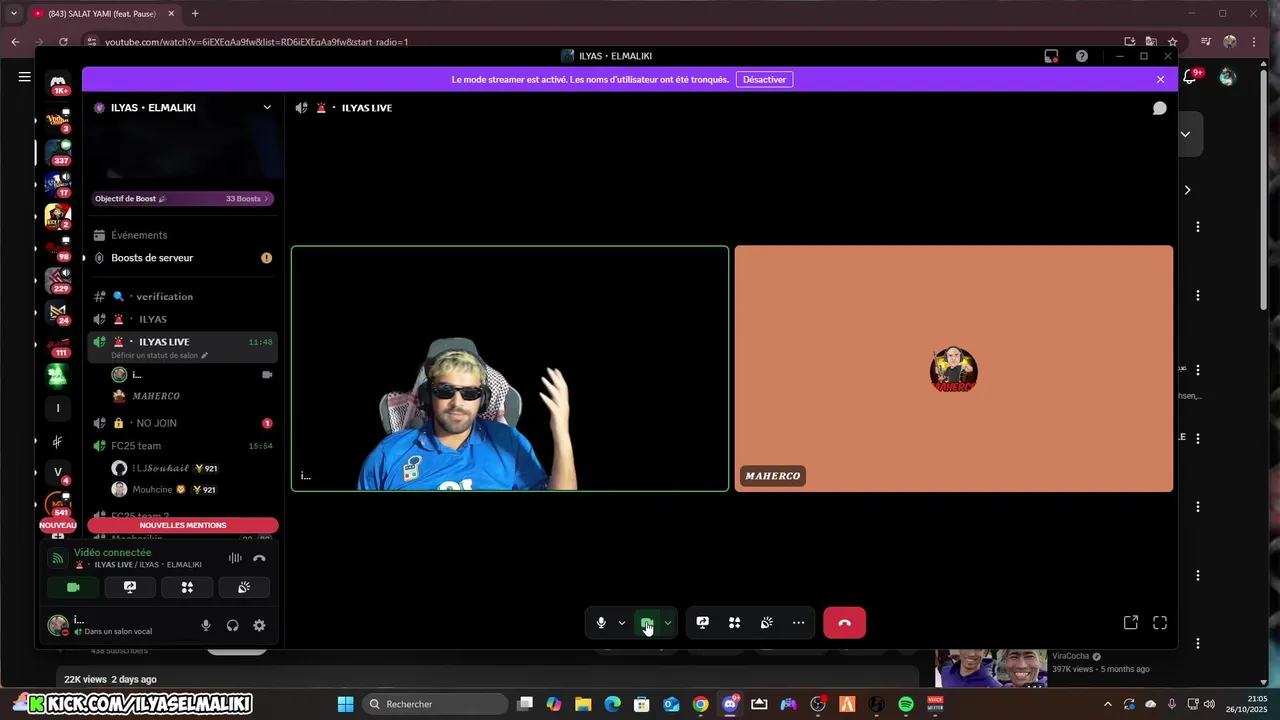Hang up with the red disconnect button
This screenshot has height=720, width=1280.
point(844,623)
